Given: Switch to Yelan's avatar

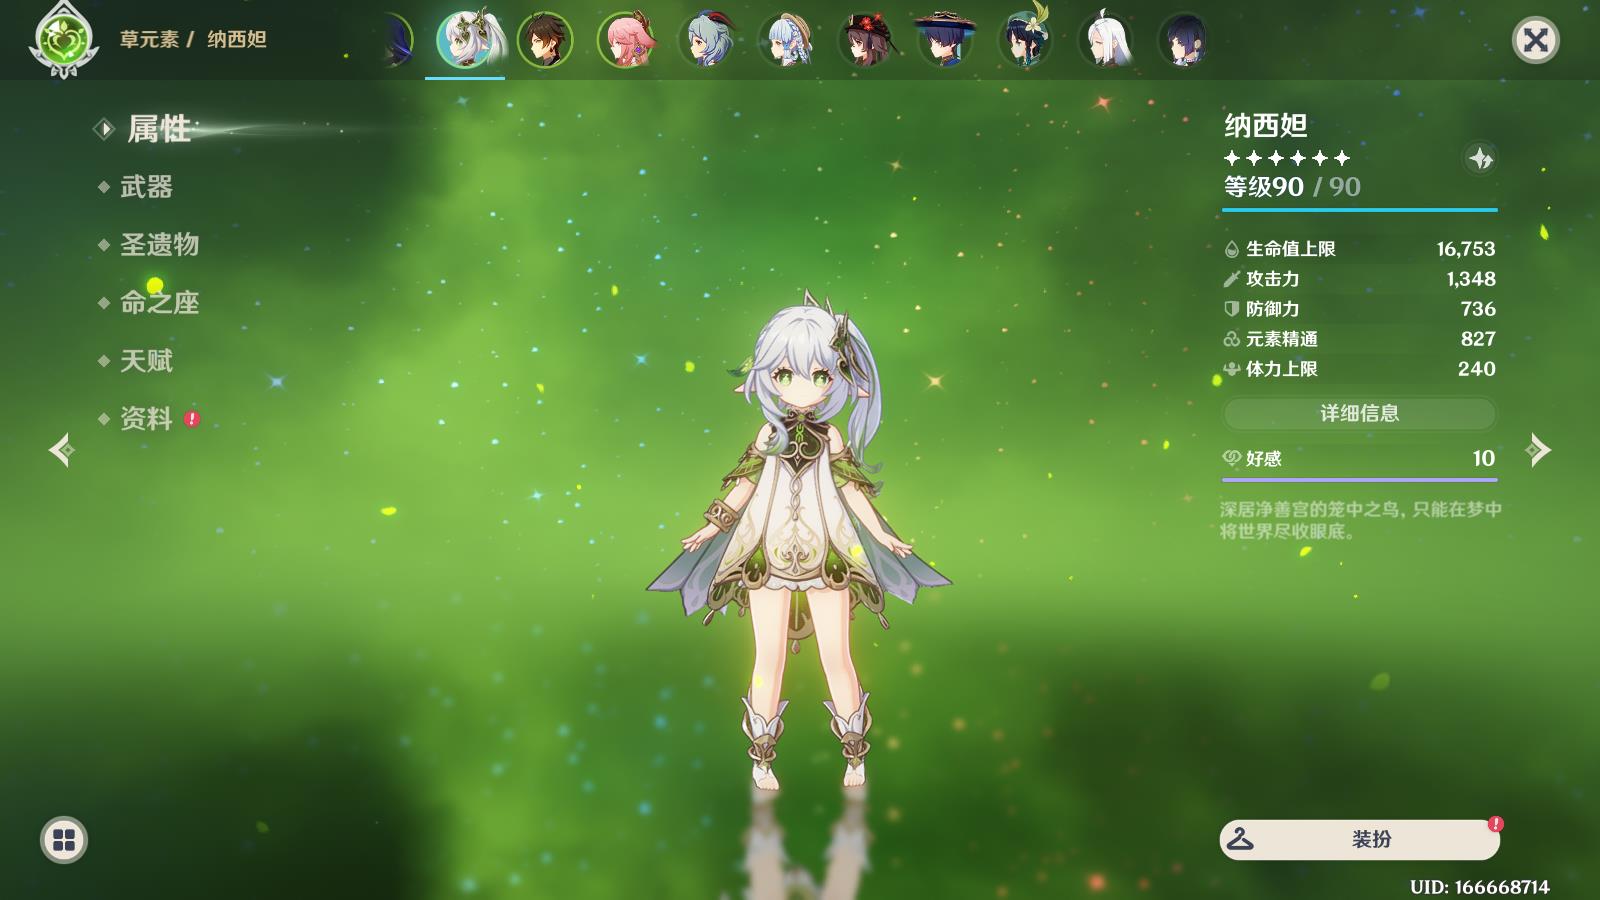Looking at the screenshot, I should click(x=1185, y=40).
